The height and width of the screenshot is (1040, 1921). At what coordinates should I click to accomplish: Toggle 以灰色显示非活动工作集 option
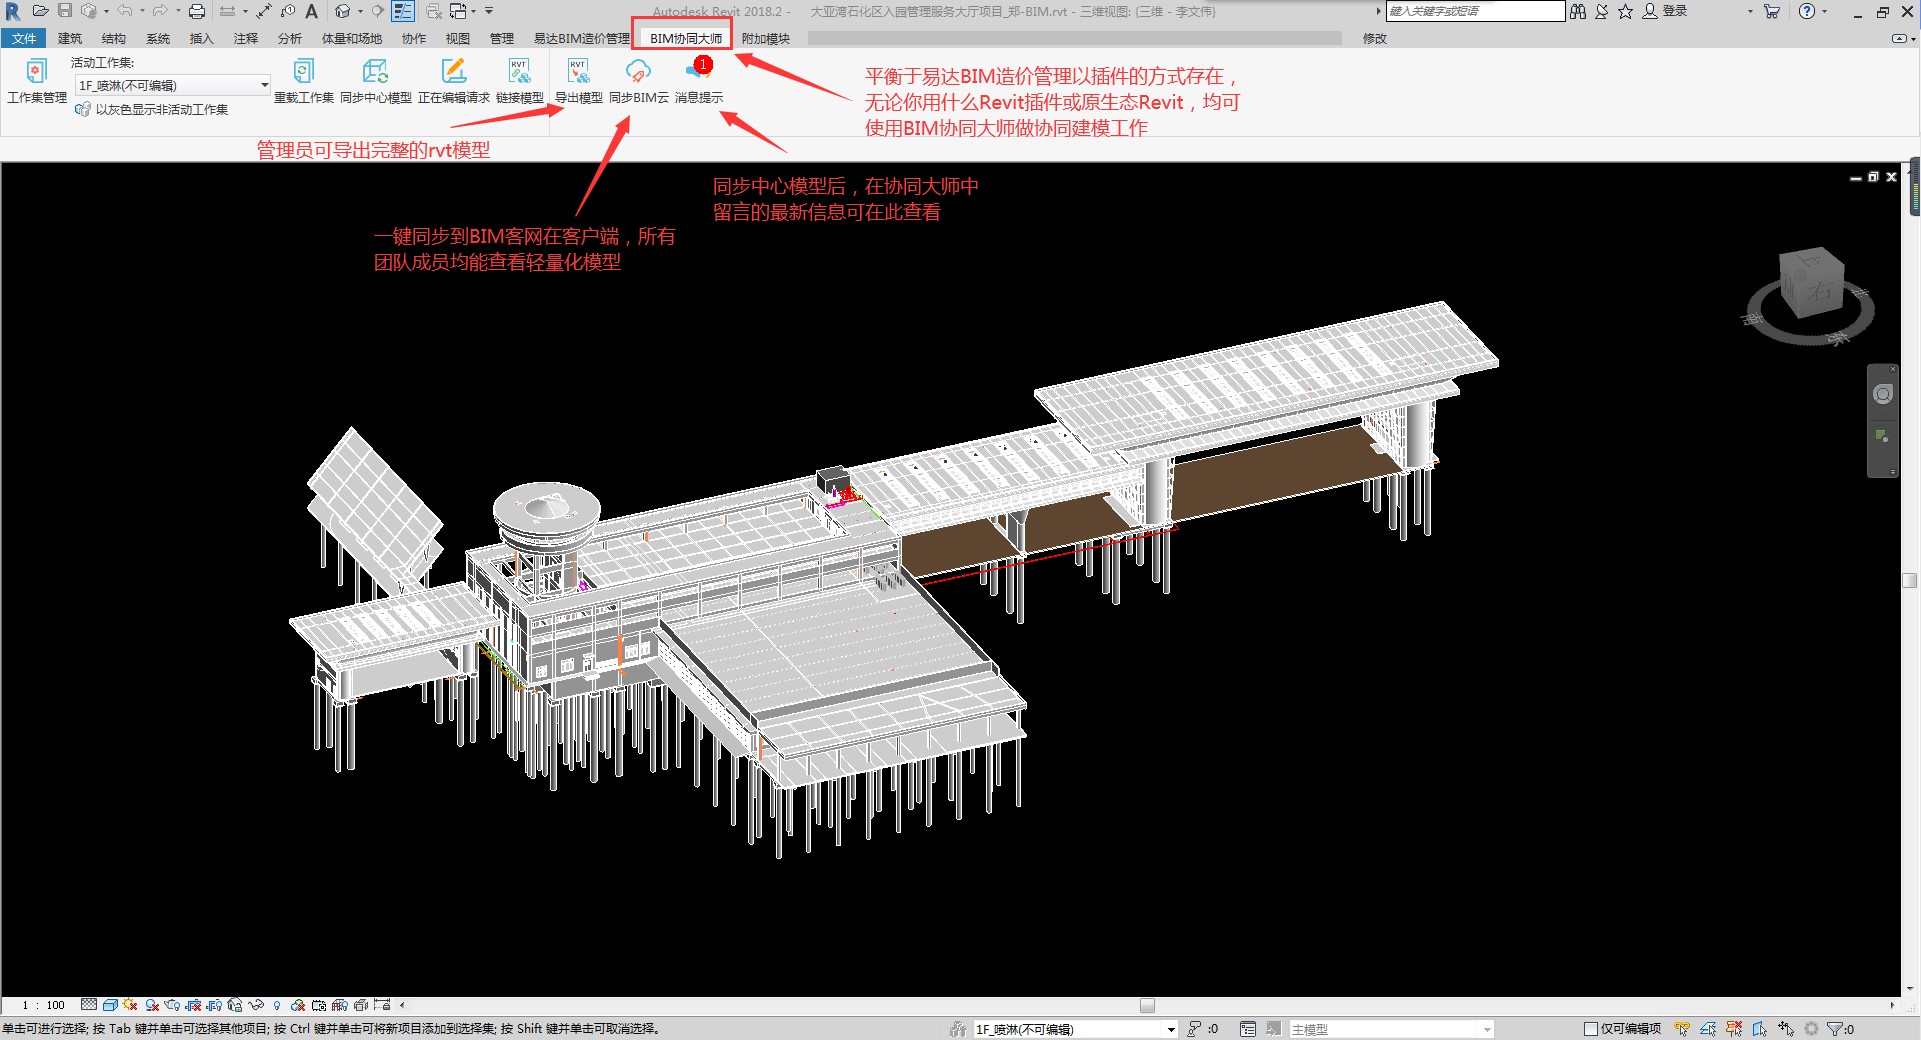coord(152,109)
